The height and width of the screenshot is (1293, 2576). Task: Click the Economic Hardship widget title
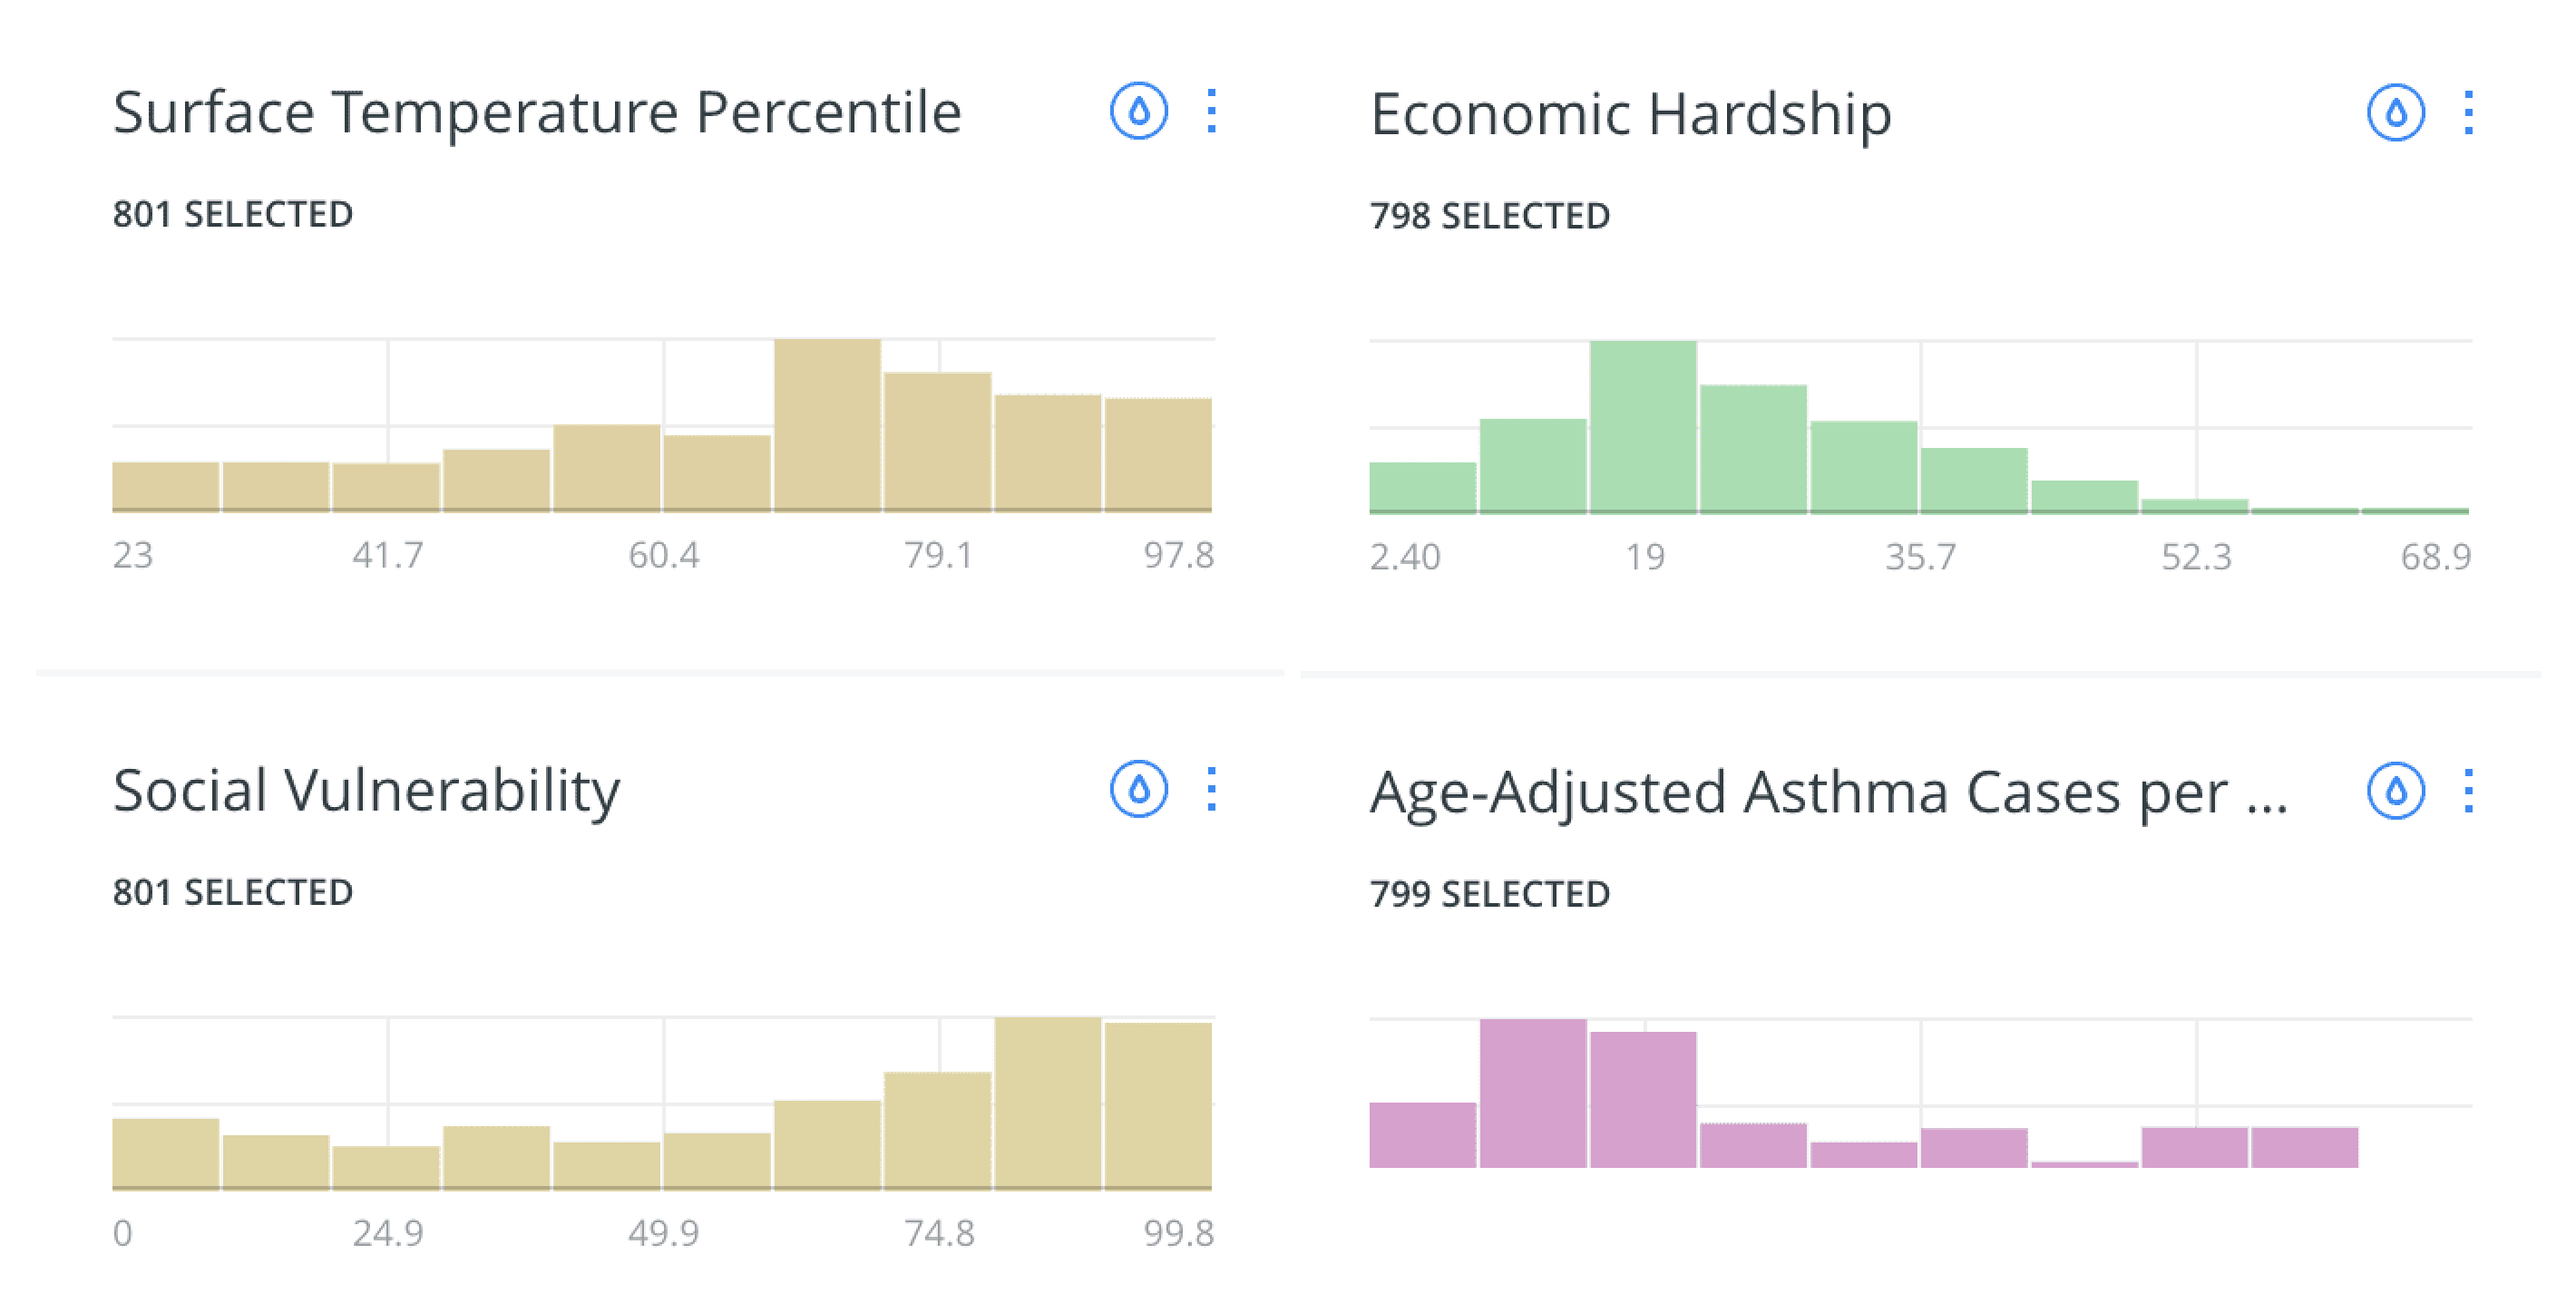pos(1630,113)
